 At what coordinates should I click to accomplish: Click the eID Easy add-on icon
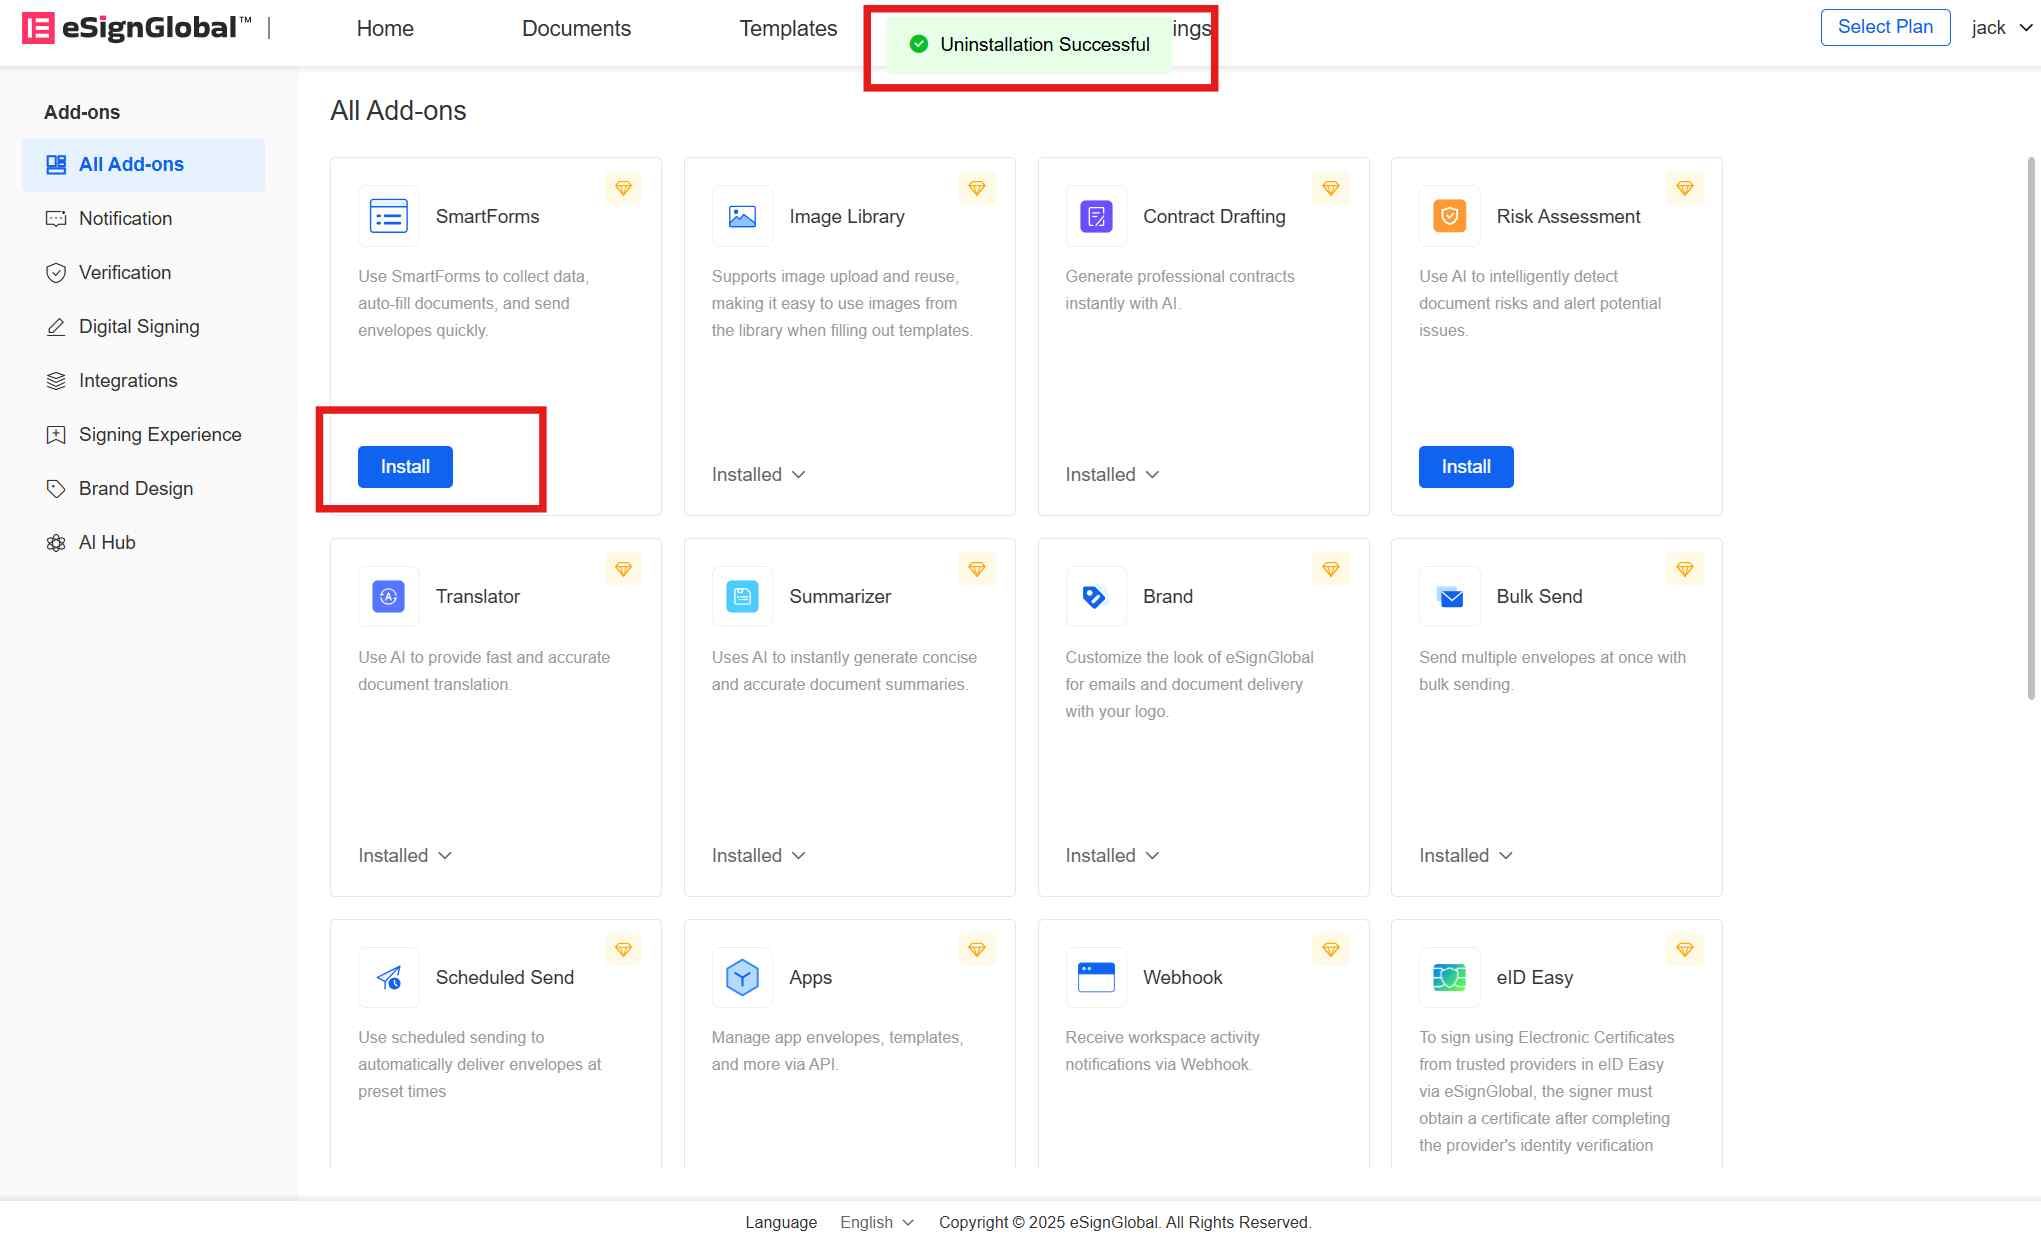click(x=1449, y=977)
